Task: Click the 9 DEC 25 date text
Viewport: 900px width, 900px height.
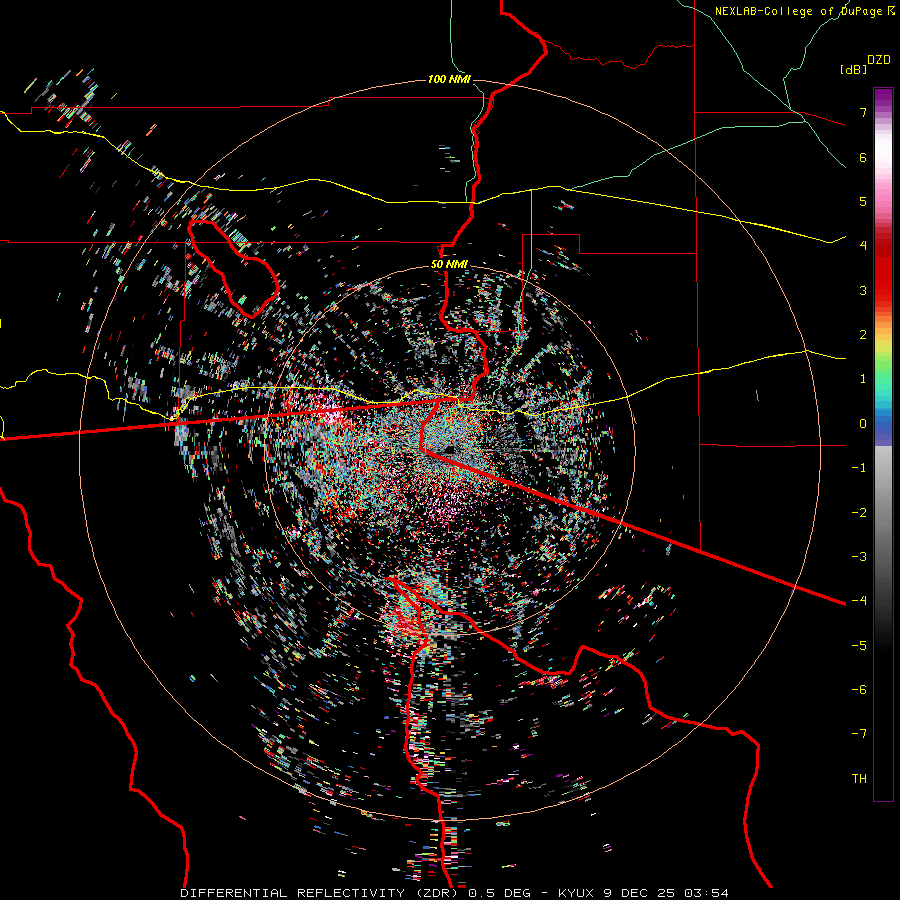Action: [641, 893]
